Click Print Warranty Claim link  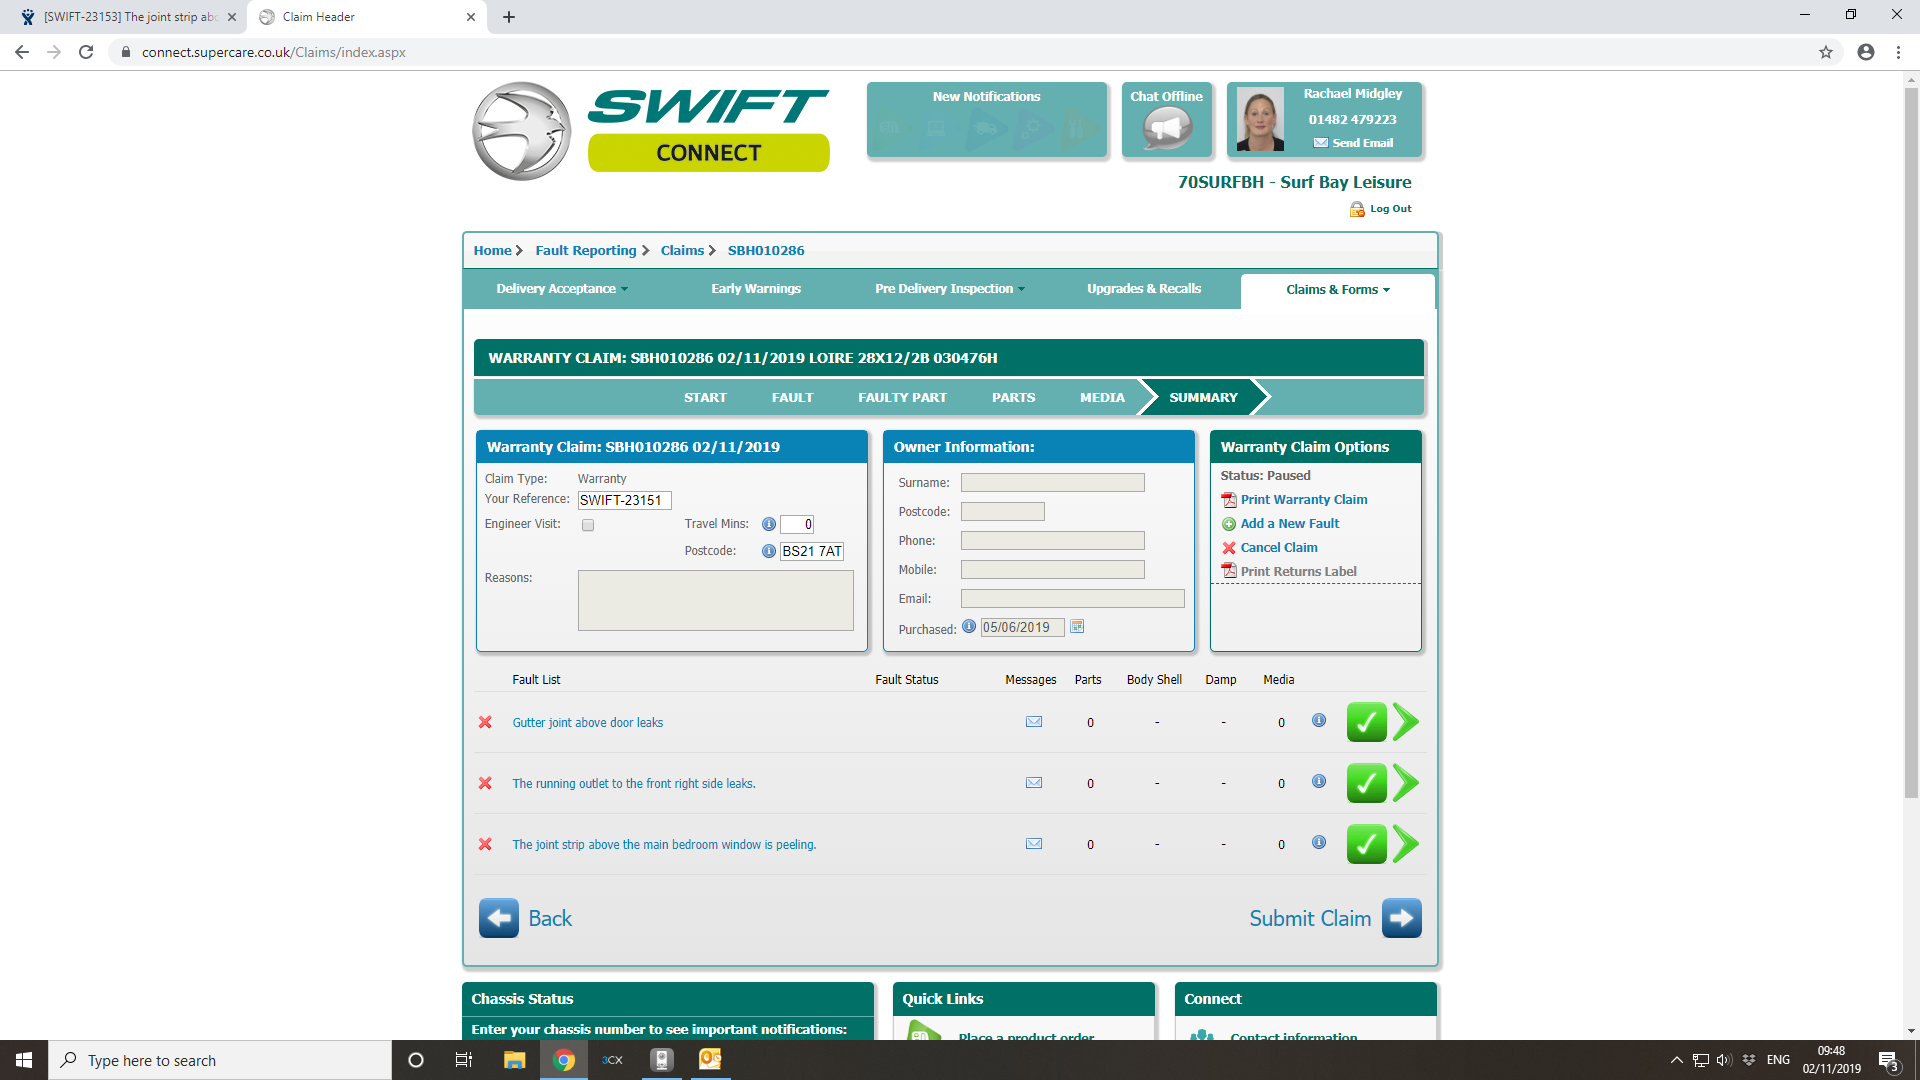point(1303,500)
